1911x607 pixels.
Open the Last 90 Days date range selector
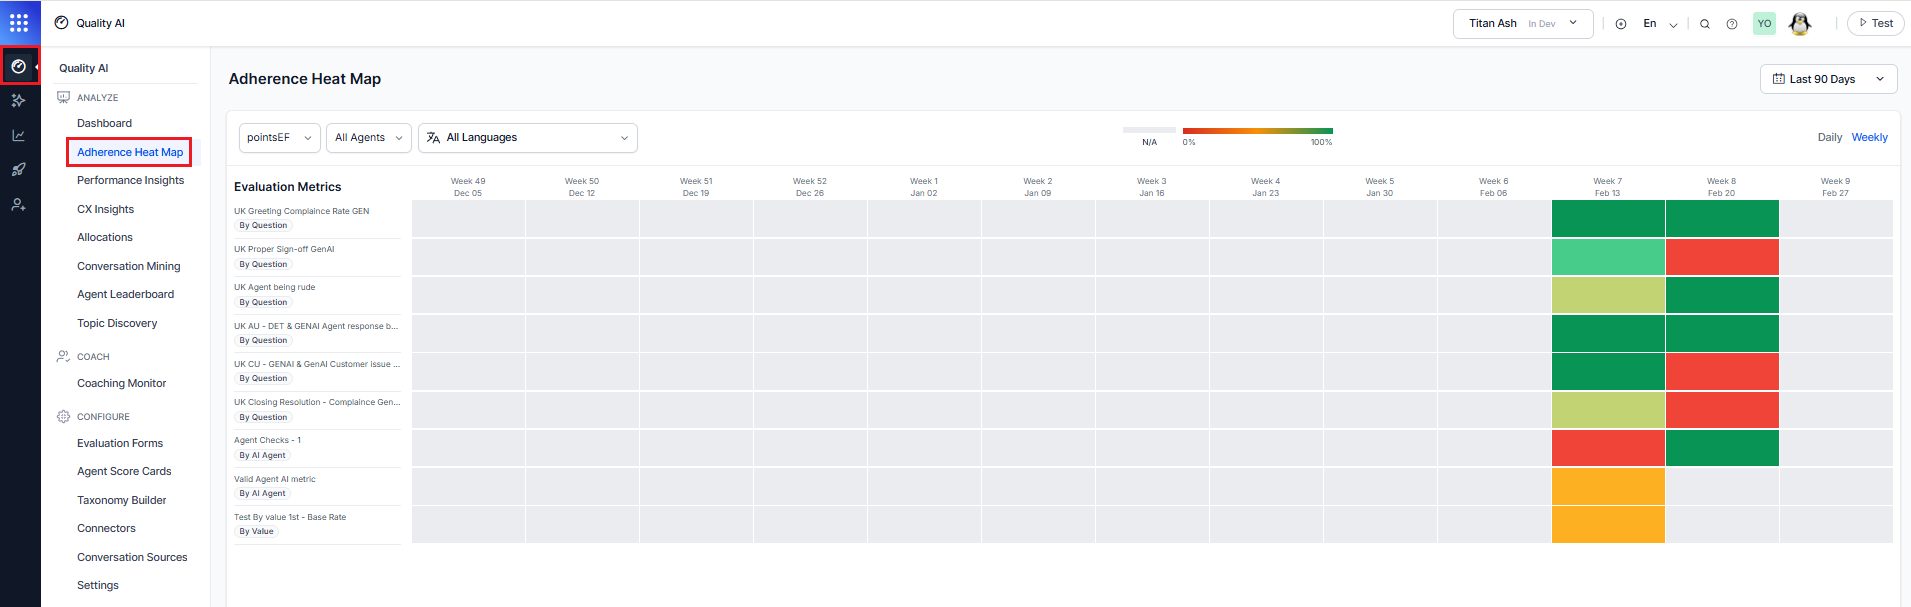1827,79
